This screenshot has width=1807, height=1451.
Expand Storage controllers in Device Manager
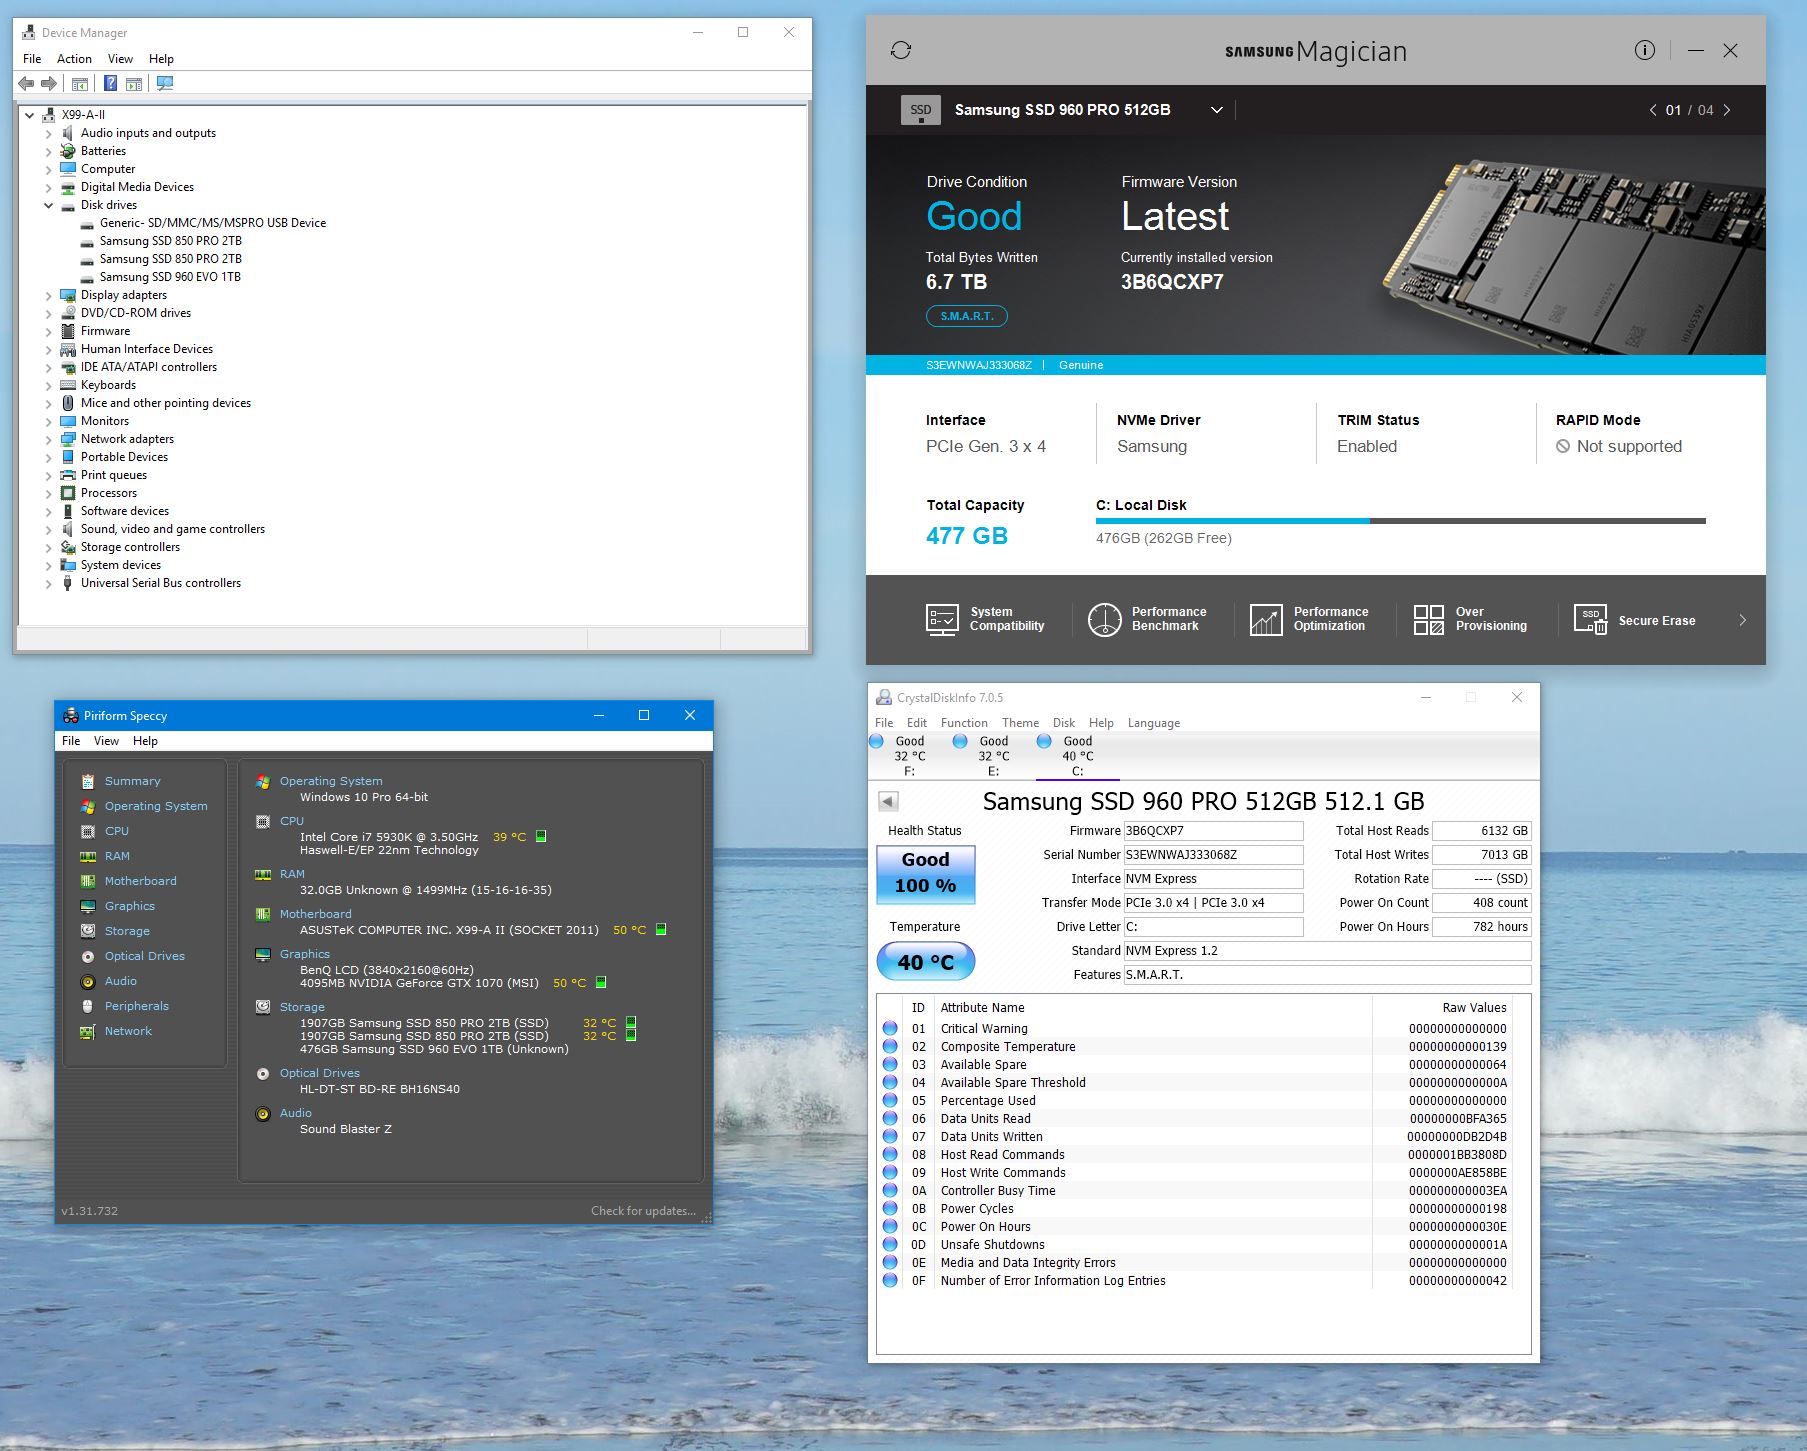coord(48,547)
